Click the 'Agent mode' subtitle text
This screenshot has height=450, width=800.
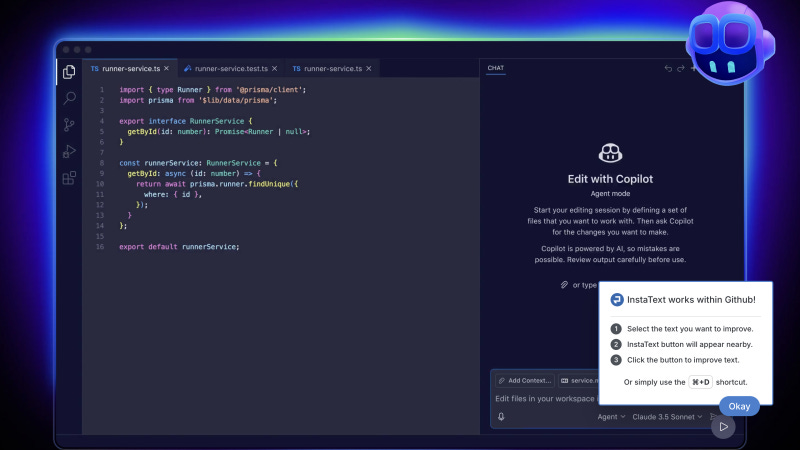coord(610,193)
